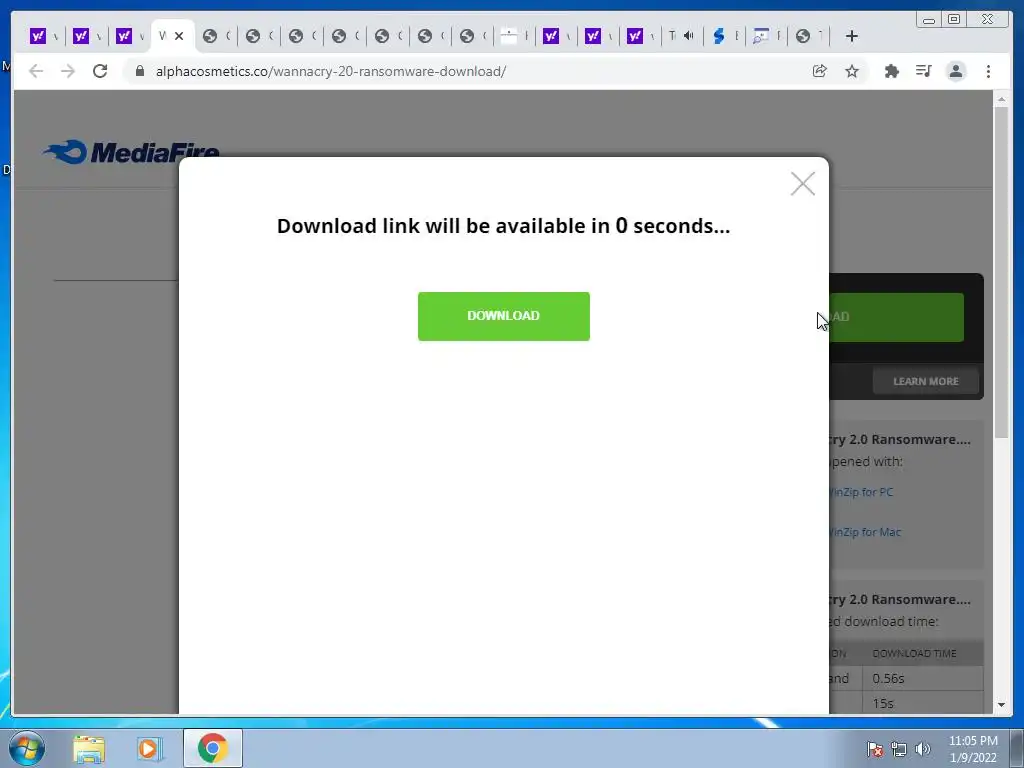Click the MediaFire logo

coord(131,152)
